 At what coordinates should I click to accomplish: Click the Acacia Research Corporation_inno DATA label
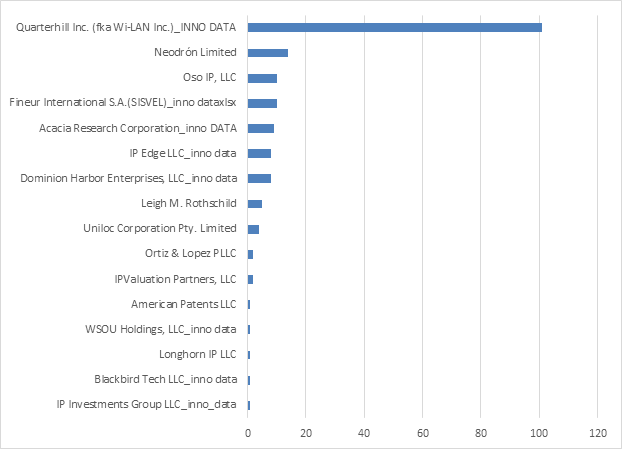click(x=138, y=128)
